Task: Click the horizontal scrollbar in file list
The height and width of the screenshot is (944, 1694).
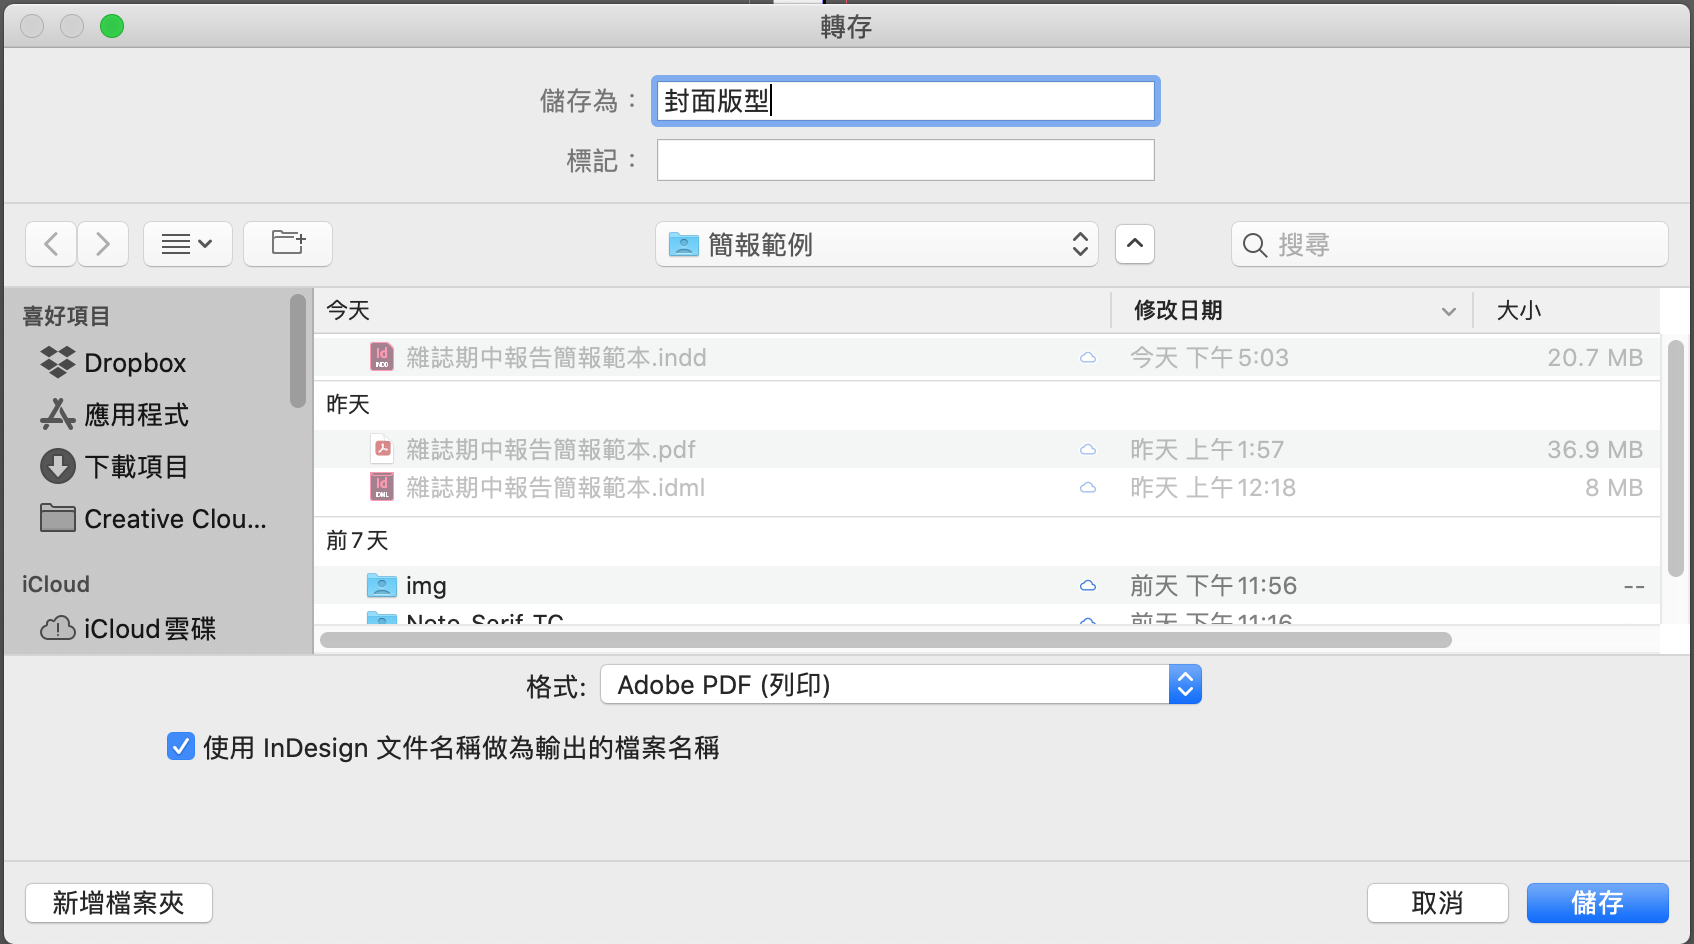Action: point(885,640)
